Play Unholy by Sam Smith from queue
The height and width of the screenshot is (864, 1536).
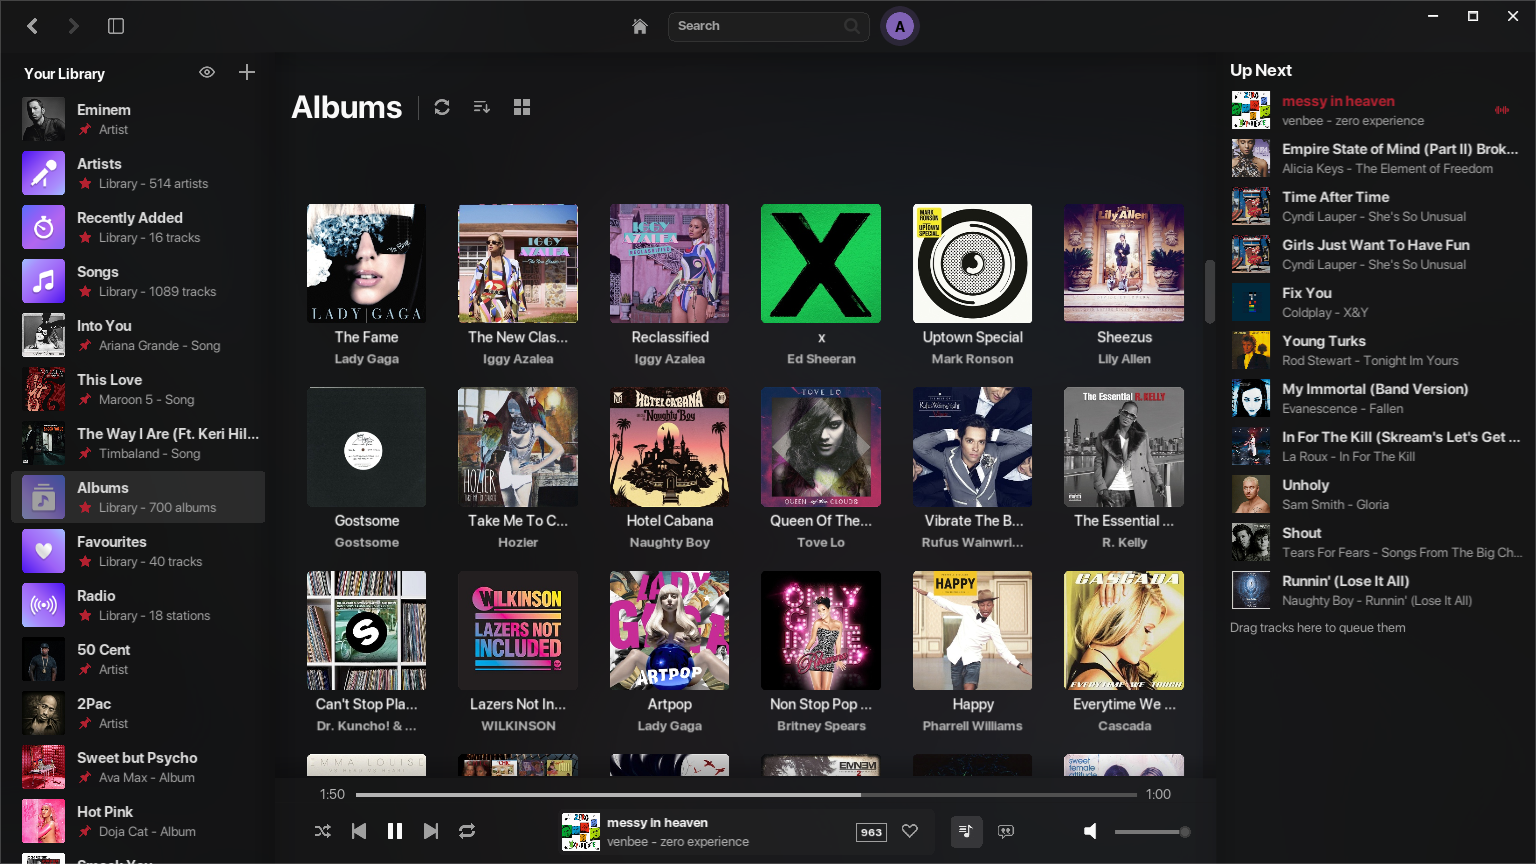pos(1377,494)
